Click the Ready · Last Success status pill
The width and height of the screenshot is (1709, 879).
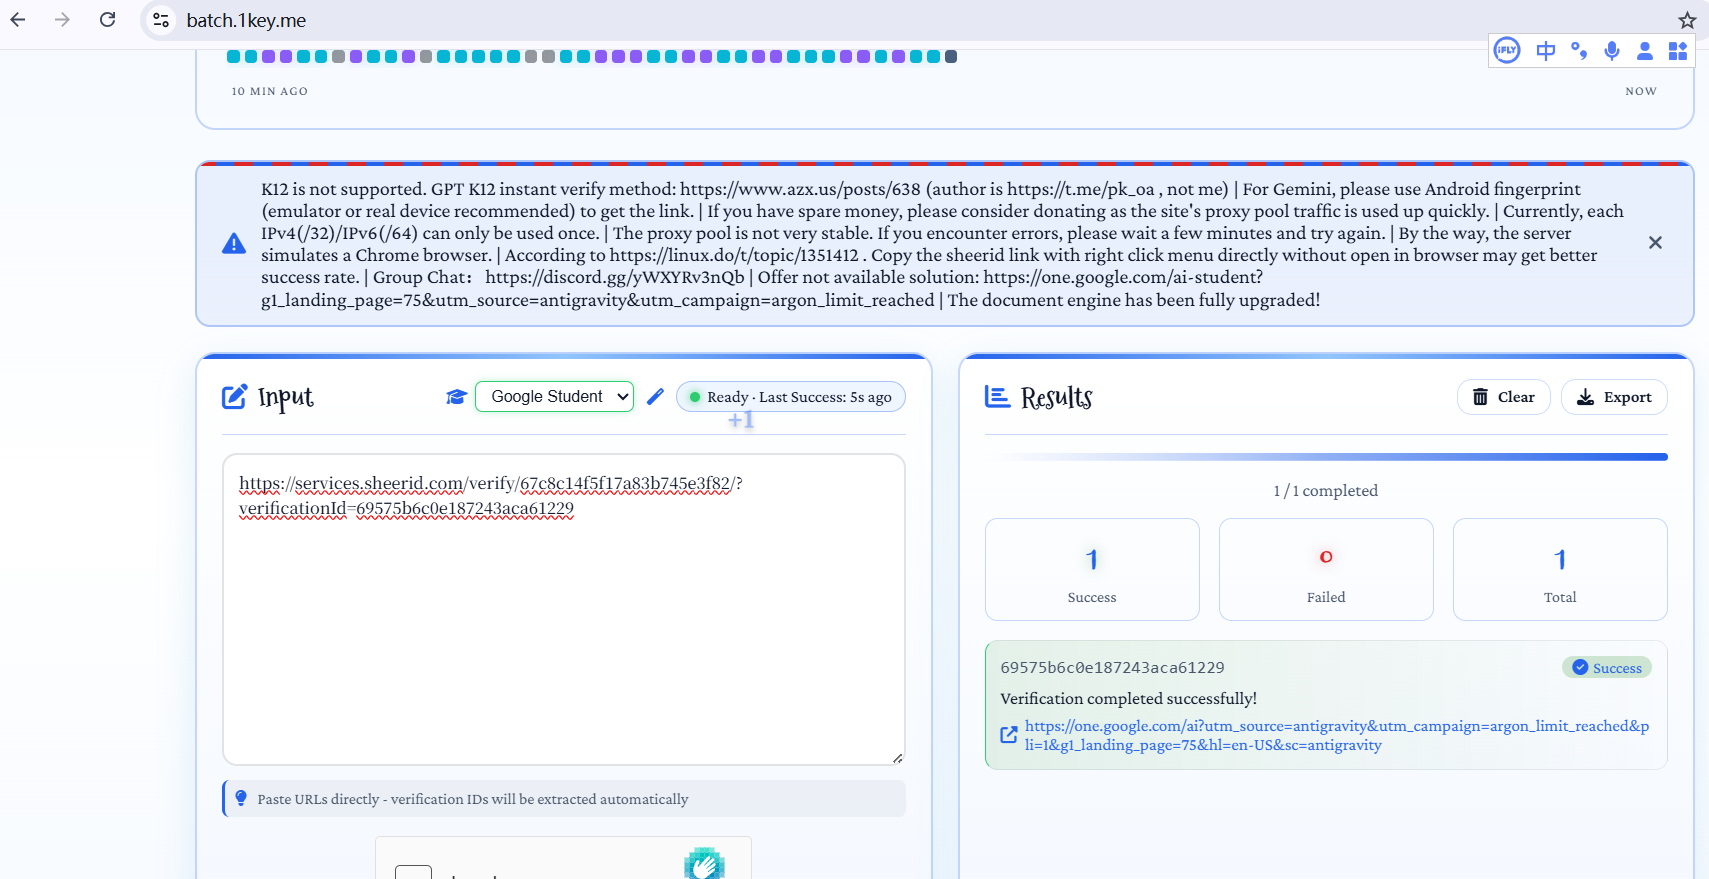coord(791,397)
